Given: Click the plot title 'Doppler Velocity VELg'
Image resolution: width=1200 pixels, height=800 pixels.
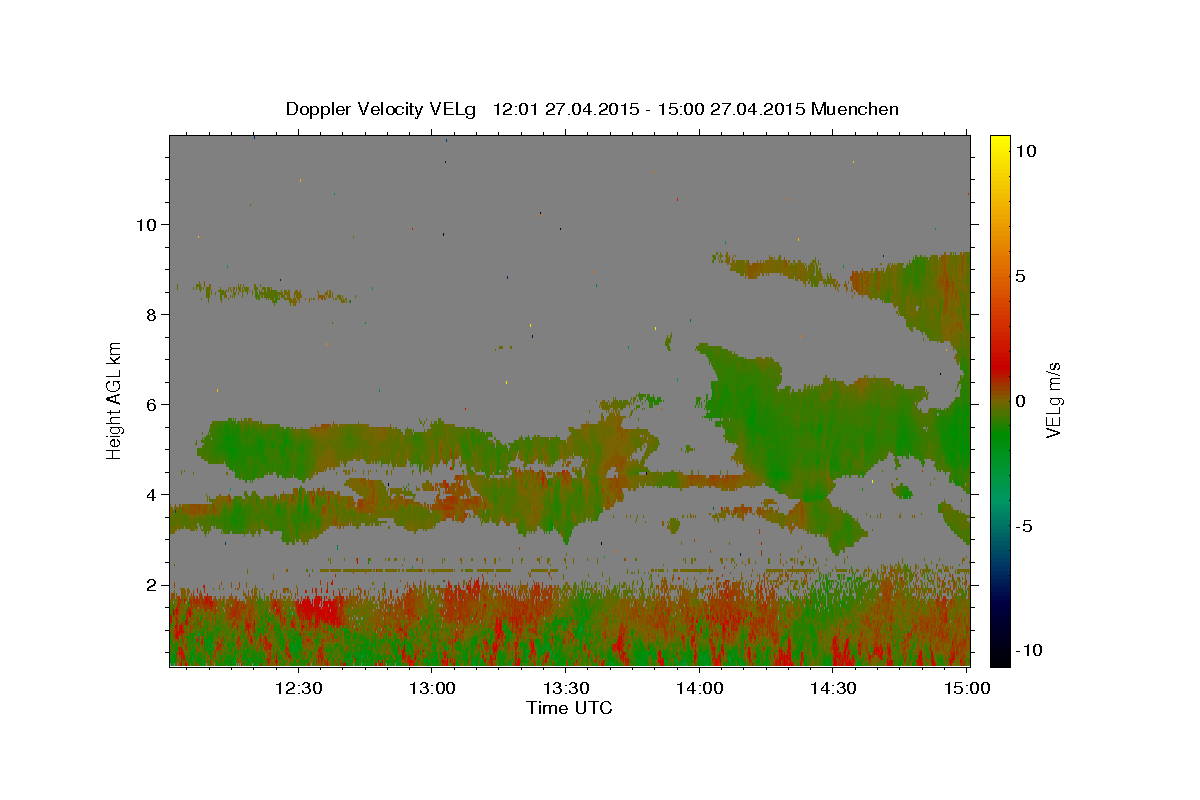Looking at the screenshot, I should [383, 109].
